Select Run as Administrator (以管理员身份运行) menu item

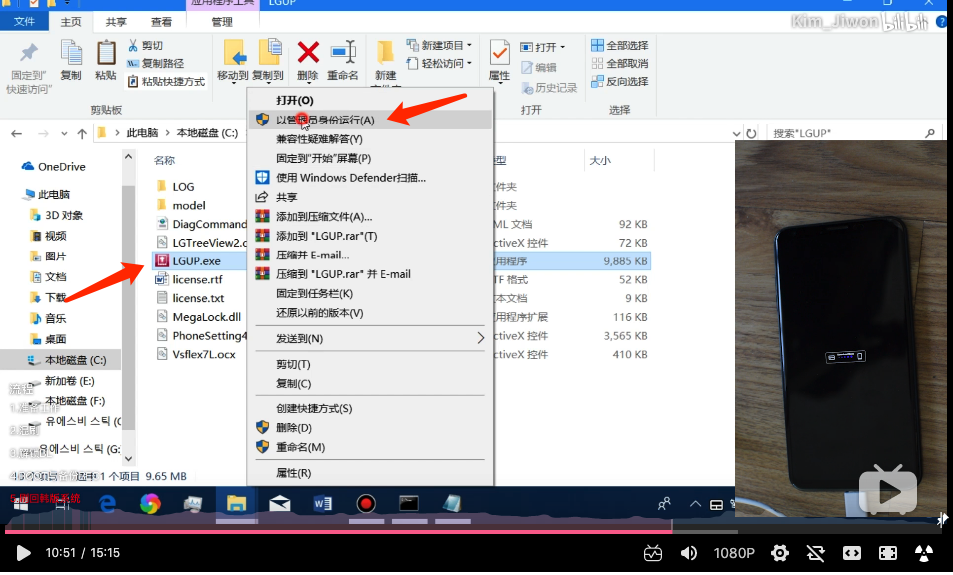point(370,120)
